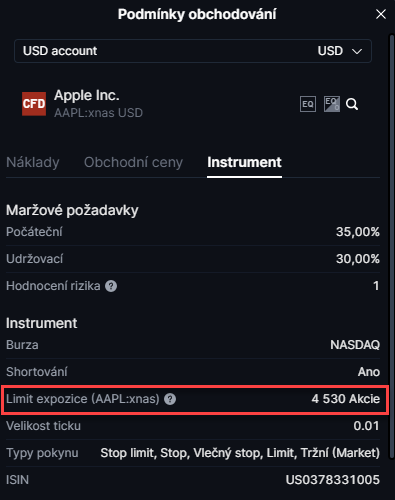Select the EQ stock instrument icon
This screenshot has width=395, height=500.
(x=308, y=104)
